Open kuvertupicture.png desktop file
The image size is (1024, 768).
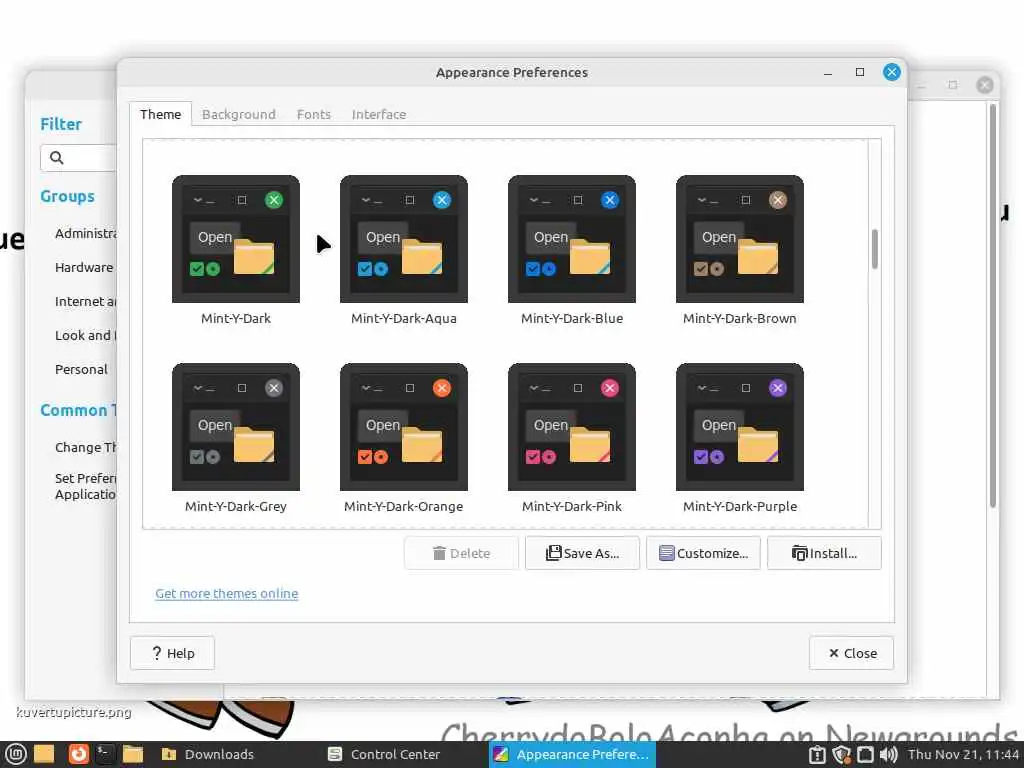tap(74, 712)
